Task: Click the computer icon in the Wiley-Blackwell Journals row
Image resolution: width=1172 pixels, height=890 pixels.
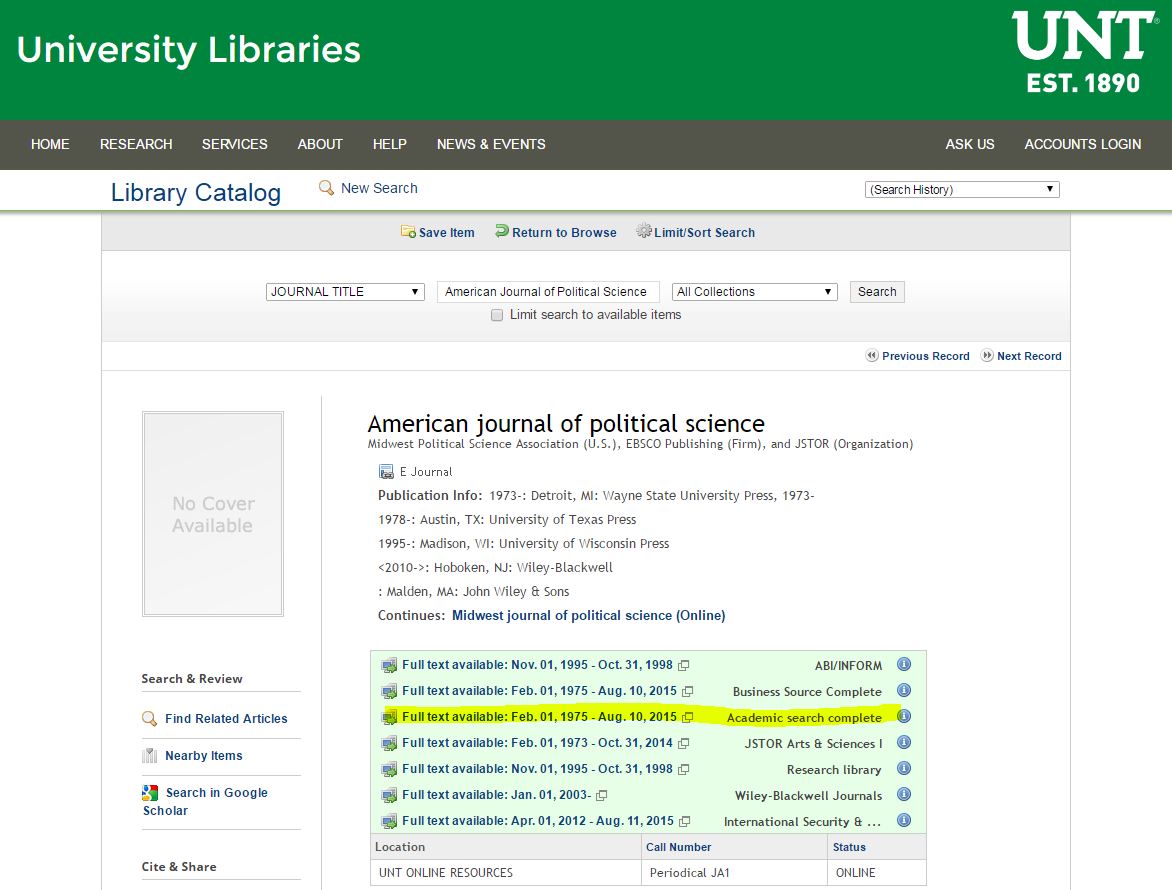Action: (x=389, y=795)
